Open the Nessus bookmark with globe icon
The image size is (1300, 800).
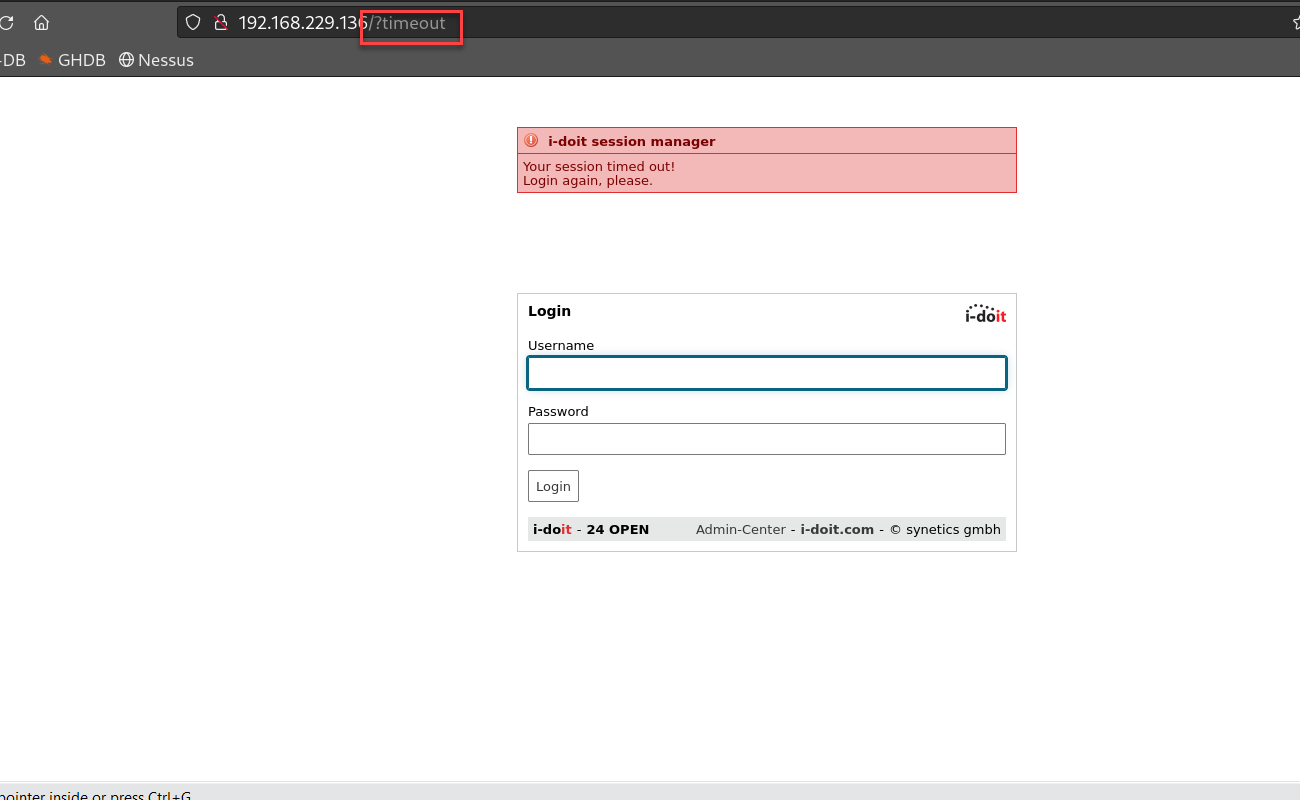pyautogui.click(x=156, y=60)
